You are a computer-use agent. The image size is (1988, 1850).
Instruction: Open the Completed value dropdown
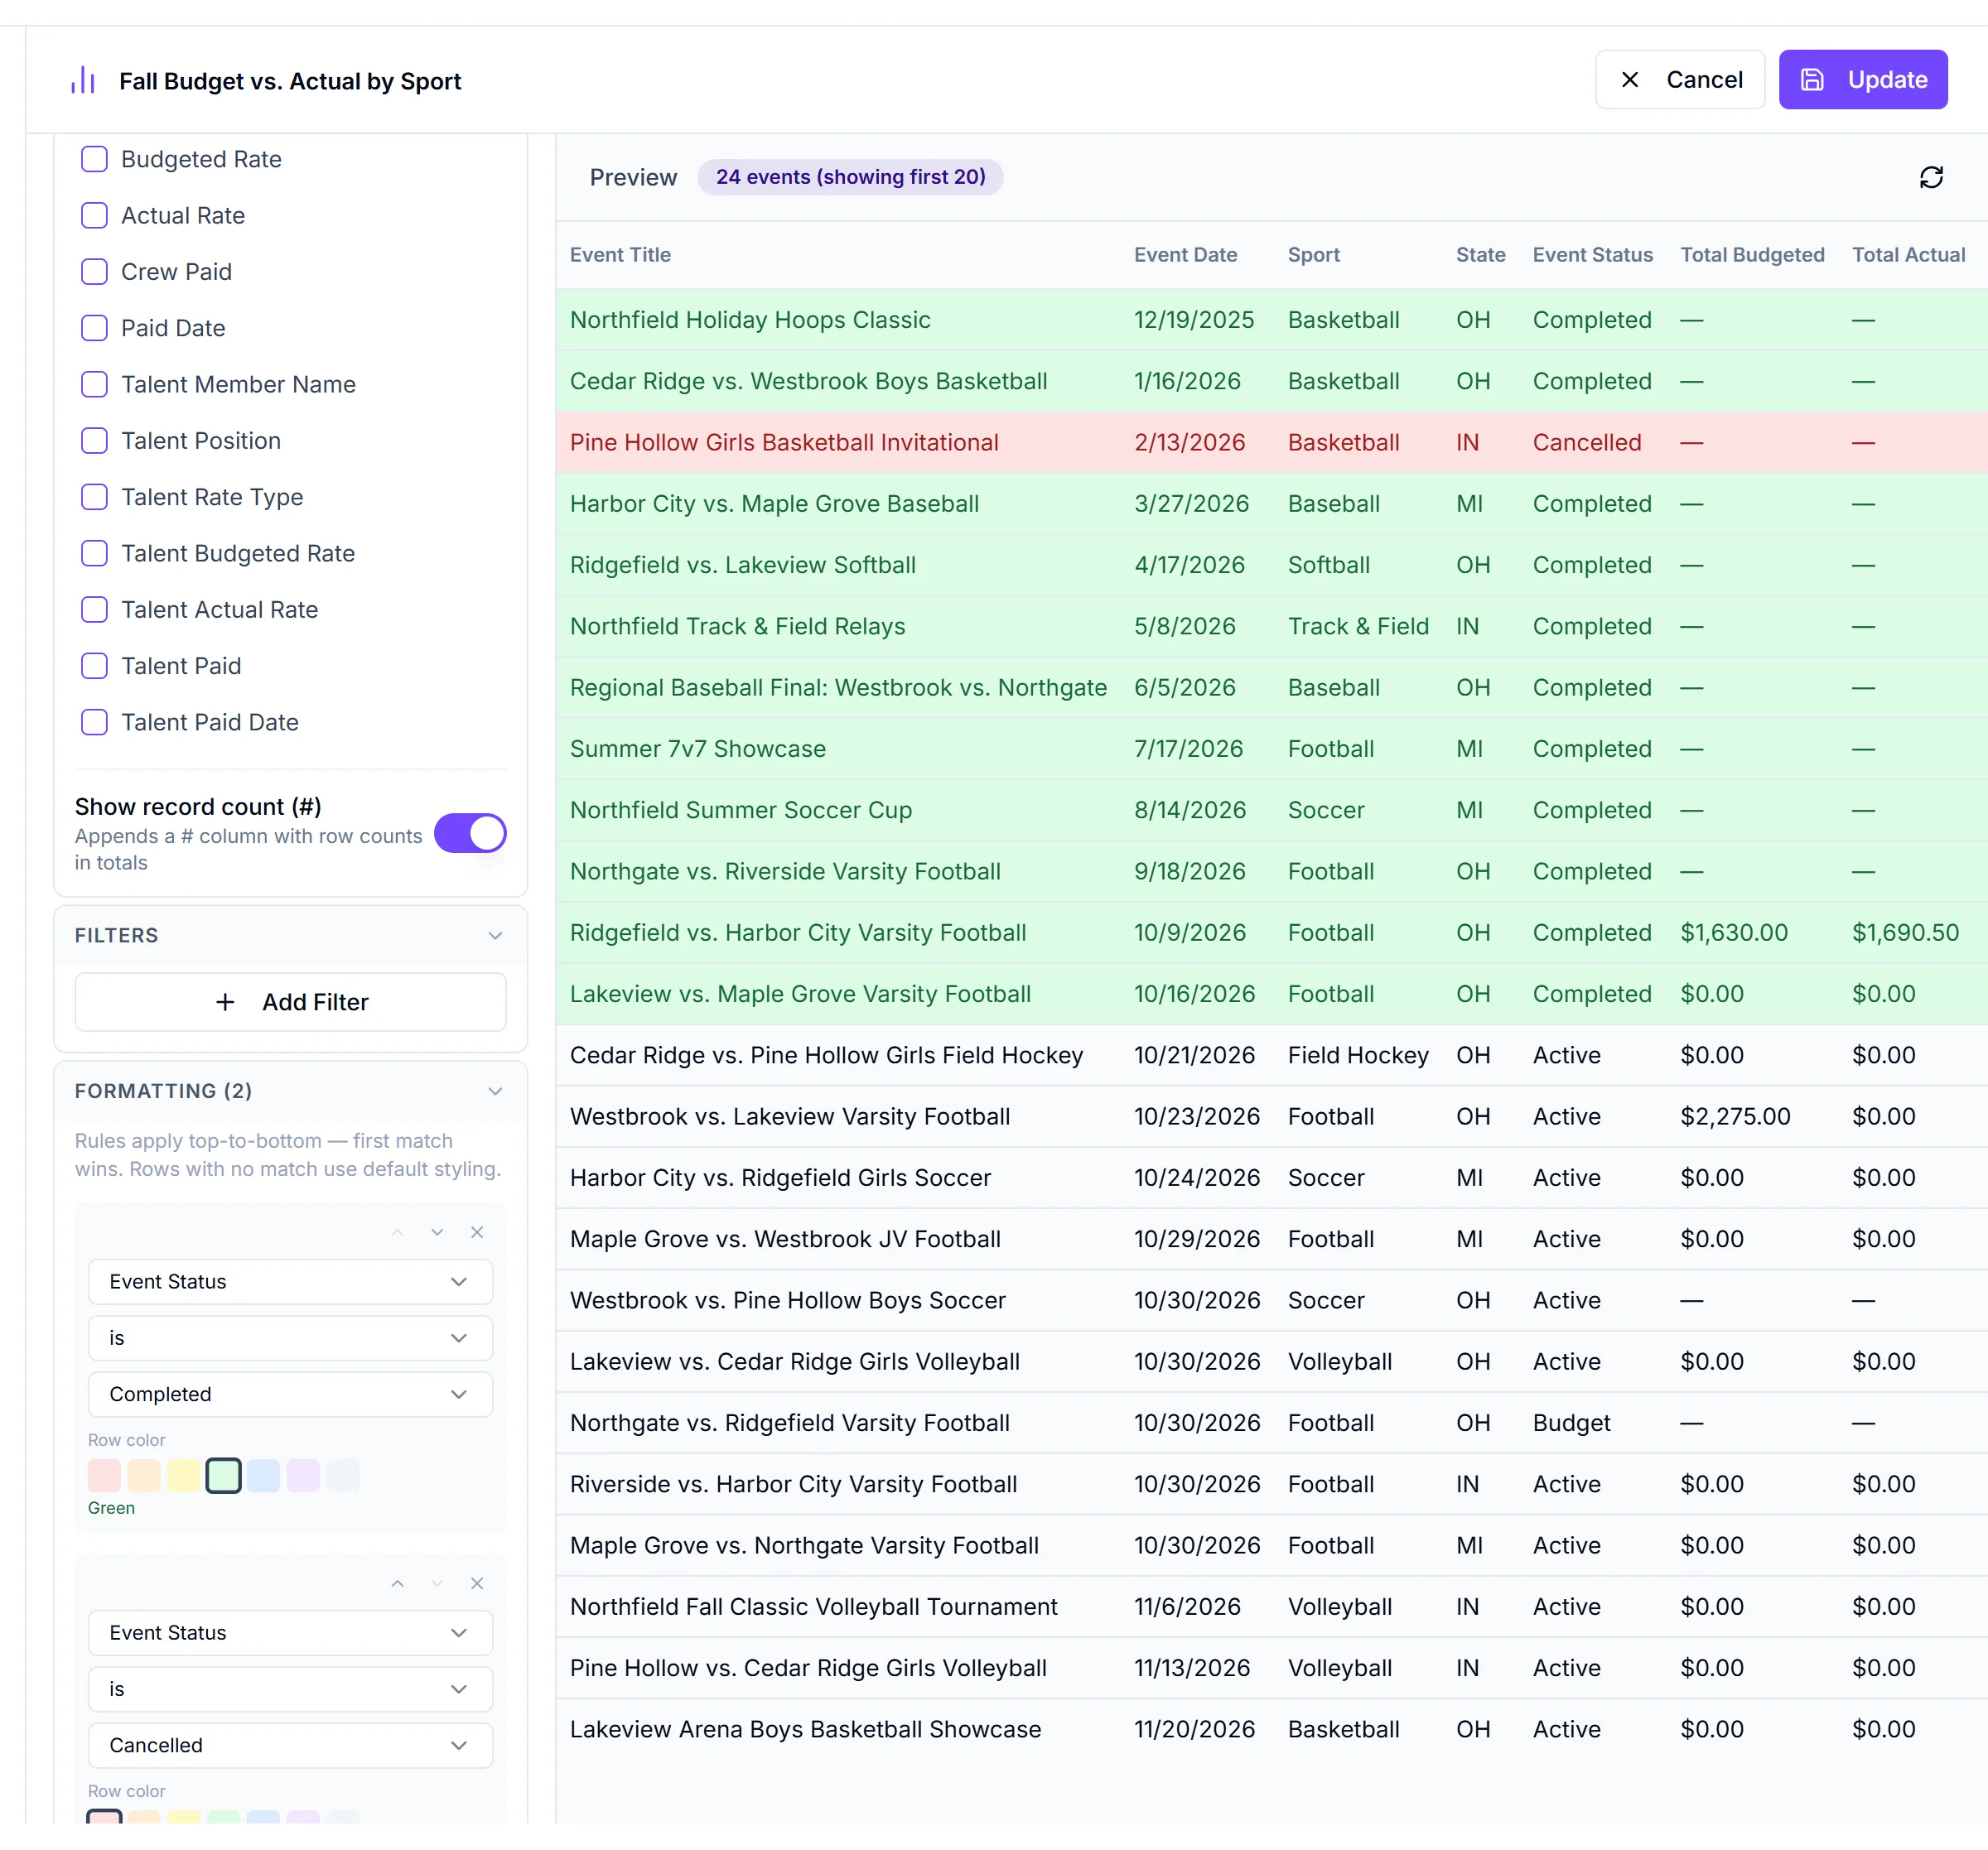point(290,1394)
